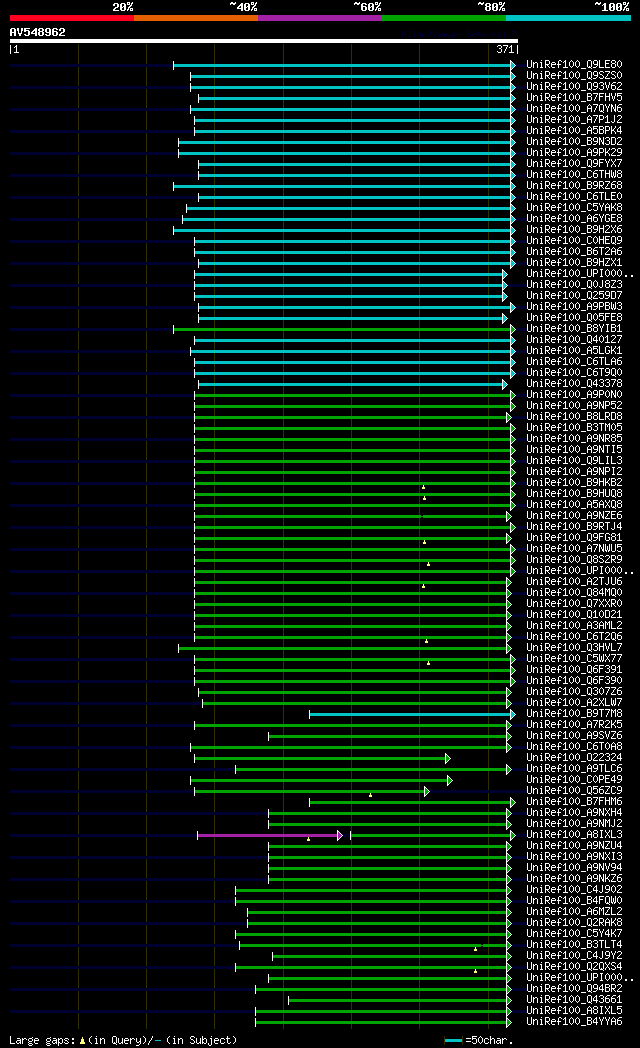Click the purple ~60% identity legend segment
Screen dimensions: 640x1048
pos(320,18)
